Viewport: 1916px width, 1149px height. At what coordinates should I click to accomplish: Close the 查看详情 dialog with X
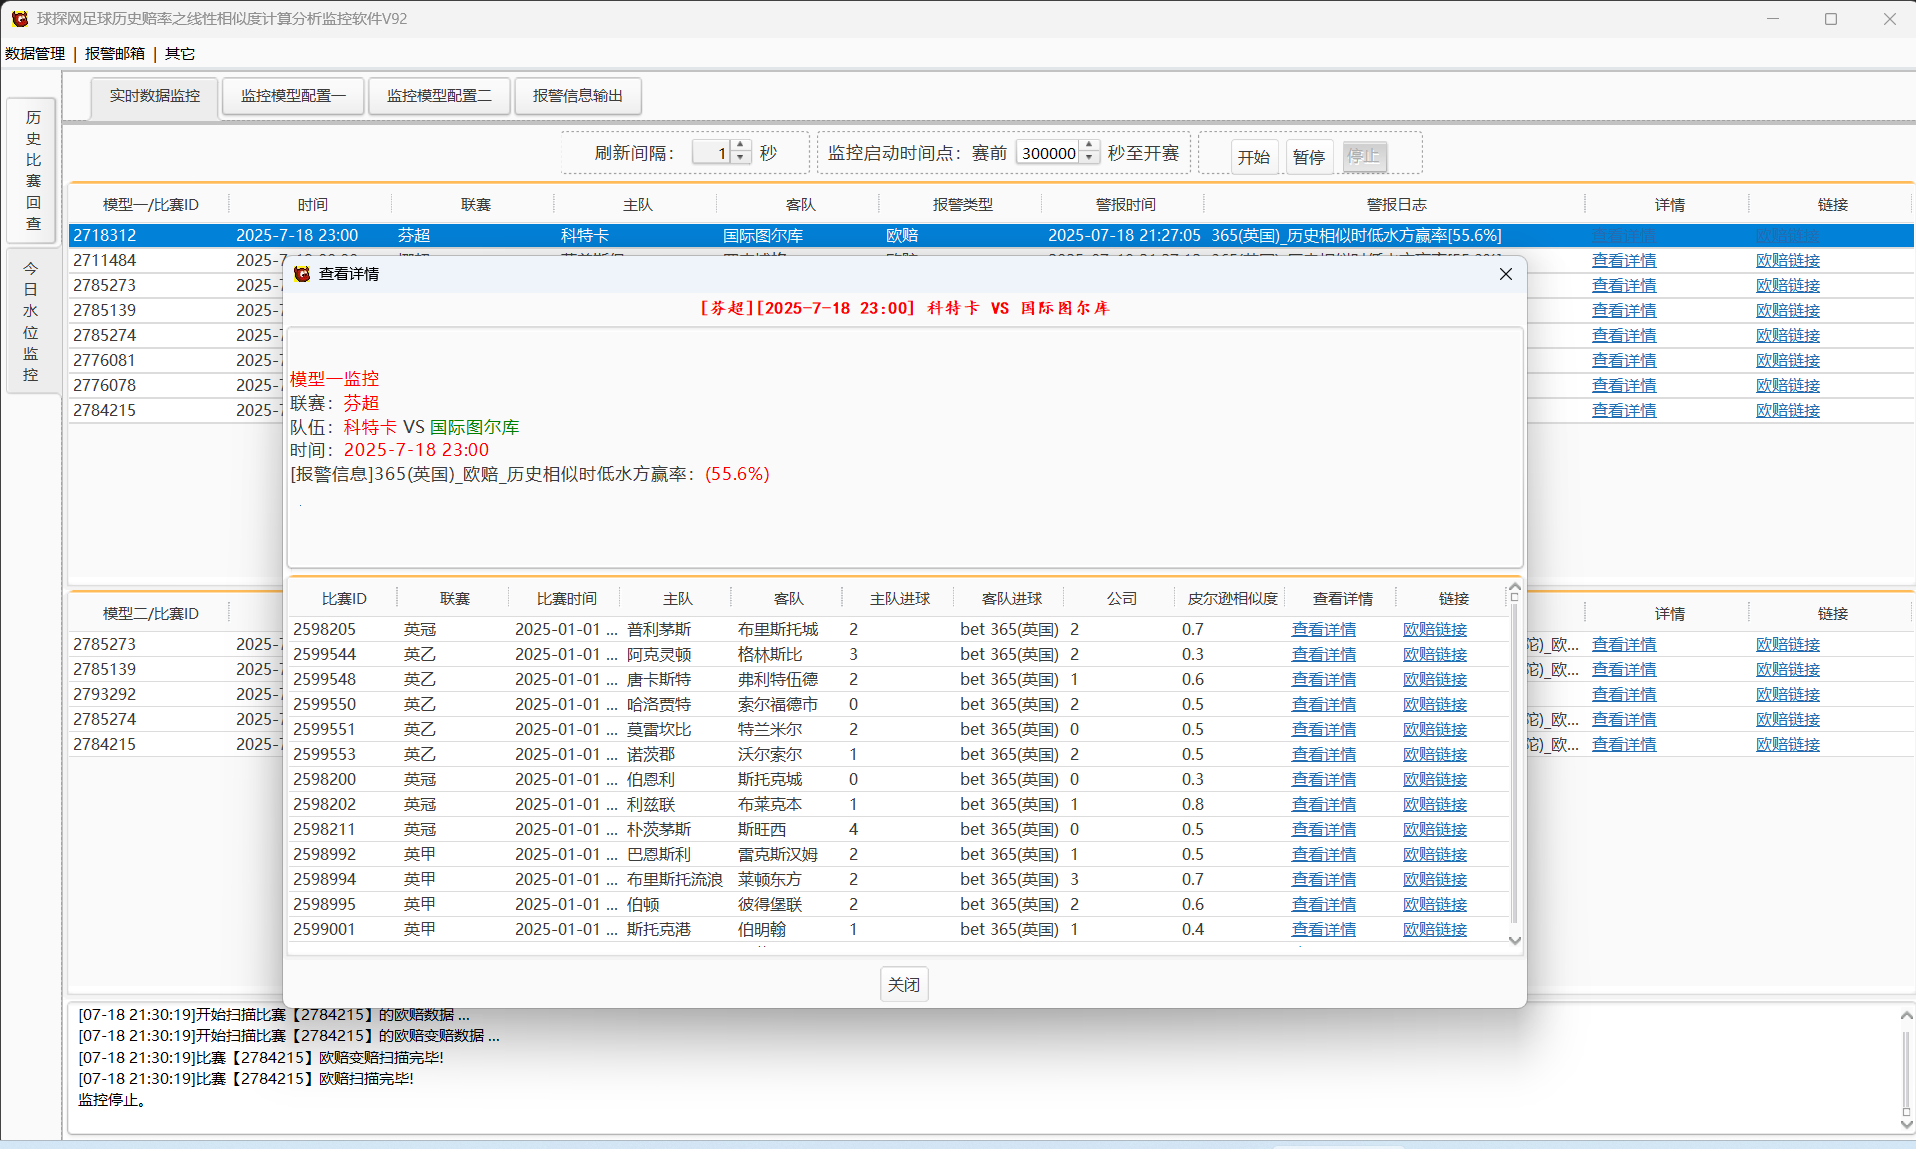[1505, 274]
